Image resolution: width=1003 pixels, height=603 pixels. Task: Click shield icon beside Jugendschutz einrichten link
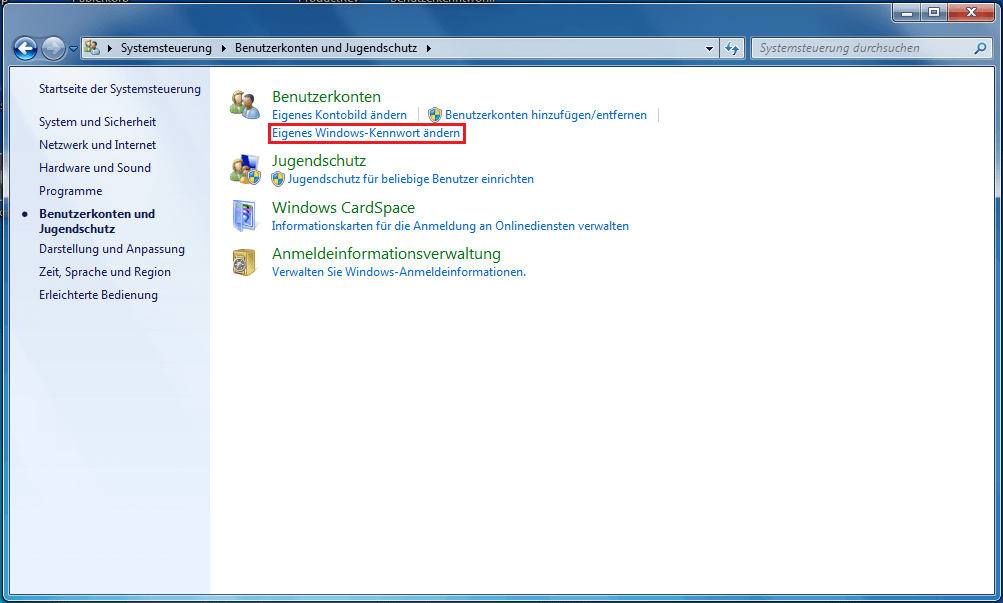pyautogui.click(x=278, y=179)
